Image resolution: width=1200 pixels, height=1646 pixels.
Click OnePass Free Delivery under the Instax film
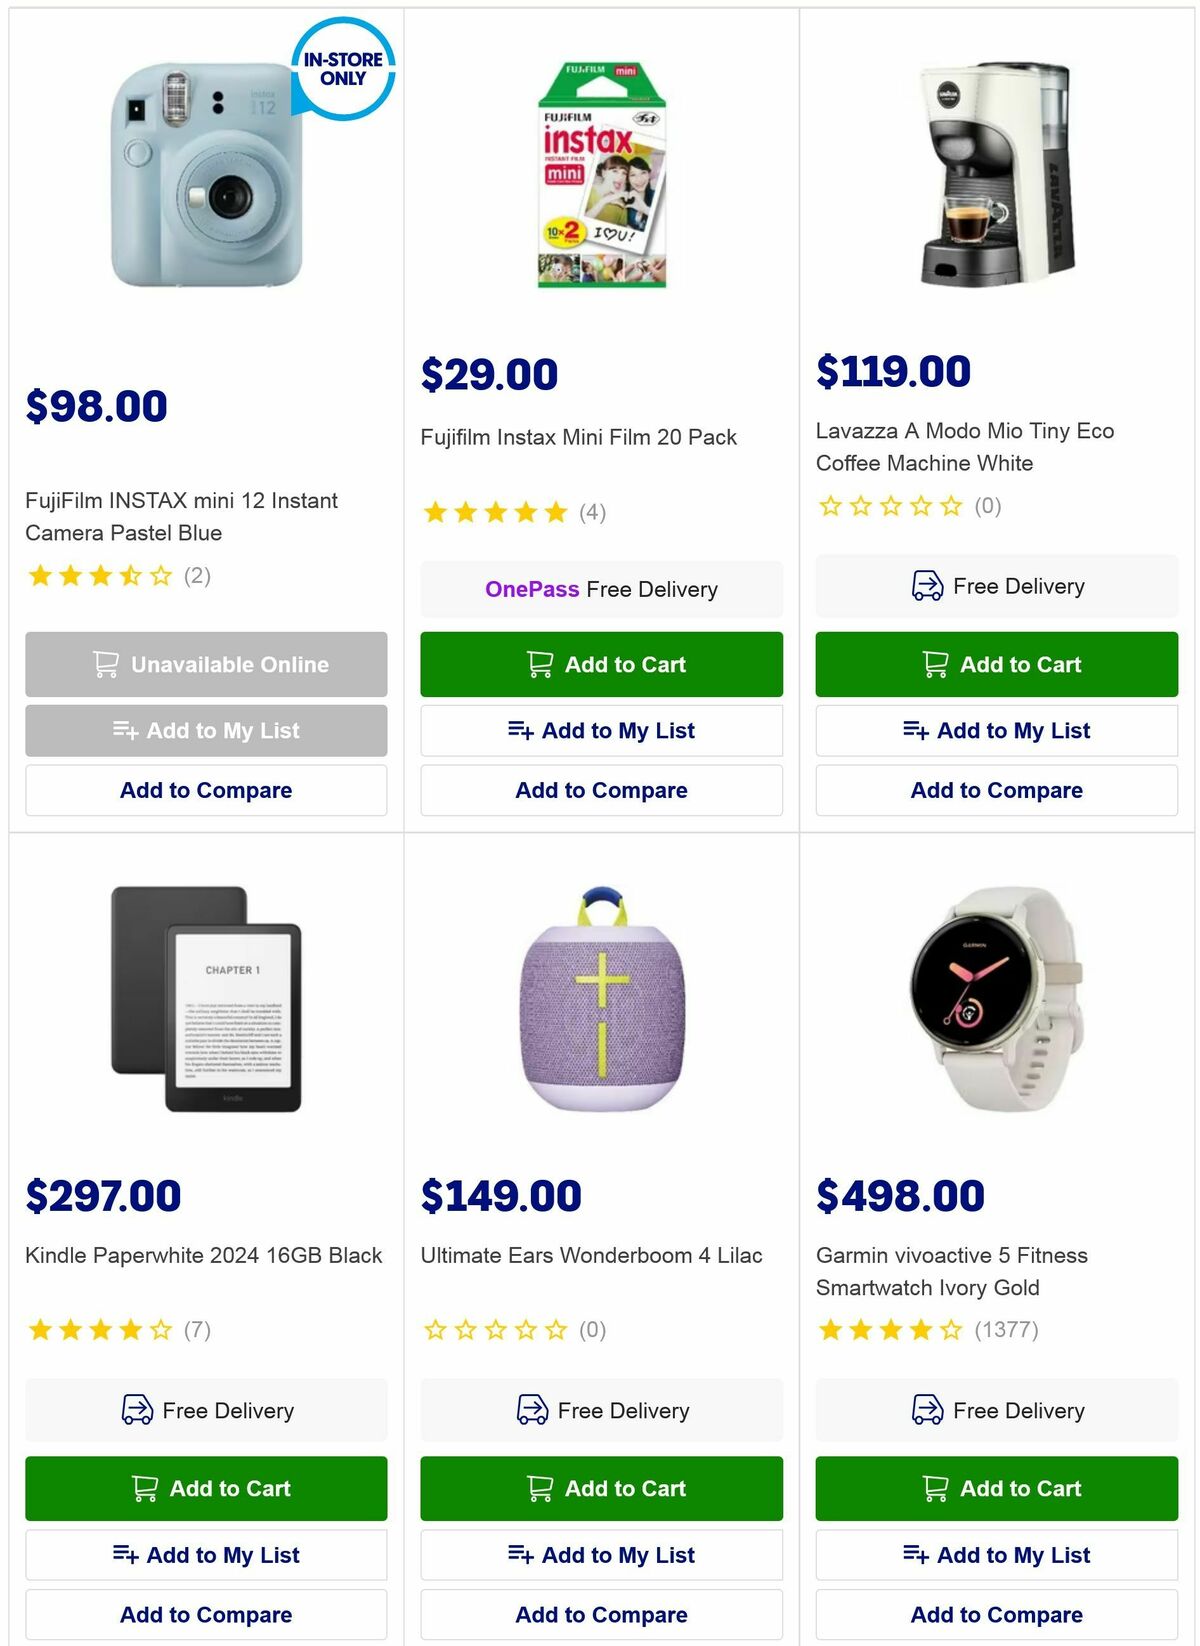pyautogui.click(x=601, y=589)
